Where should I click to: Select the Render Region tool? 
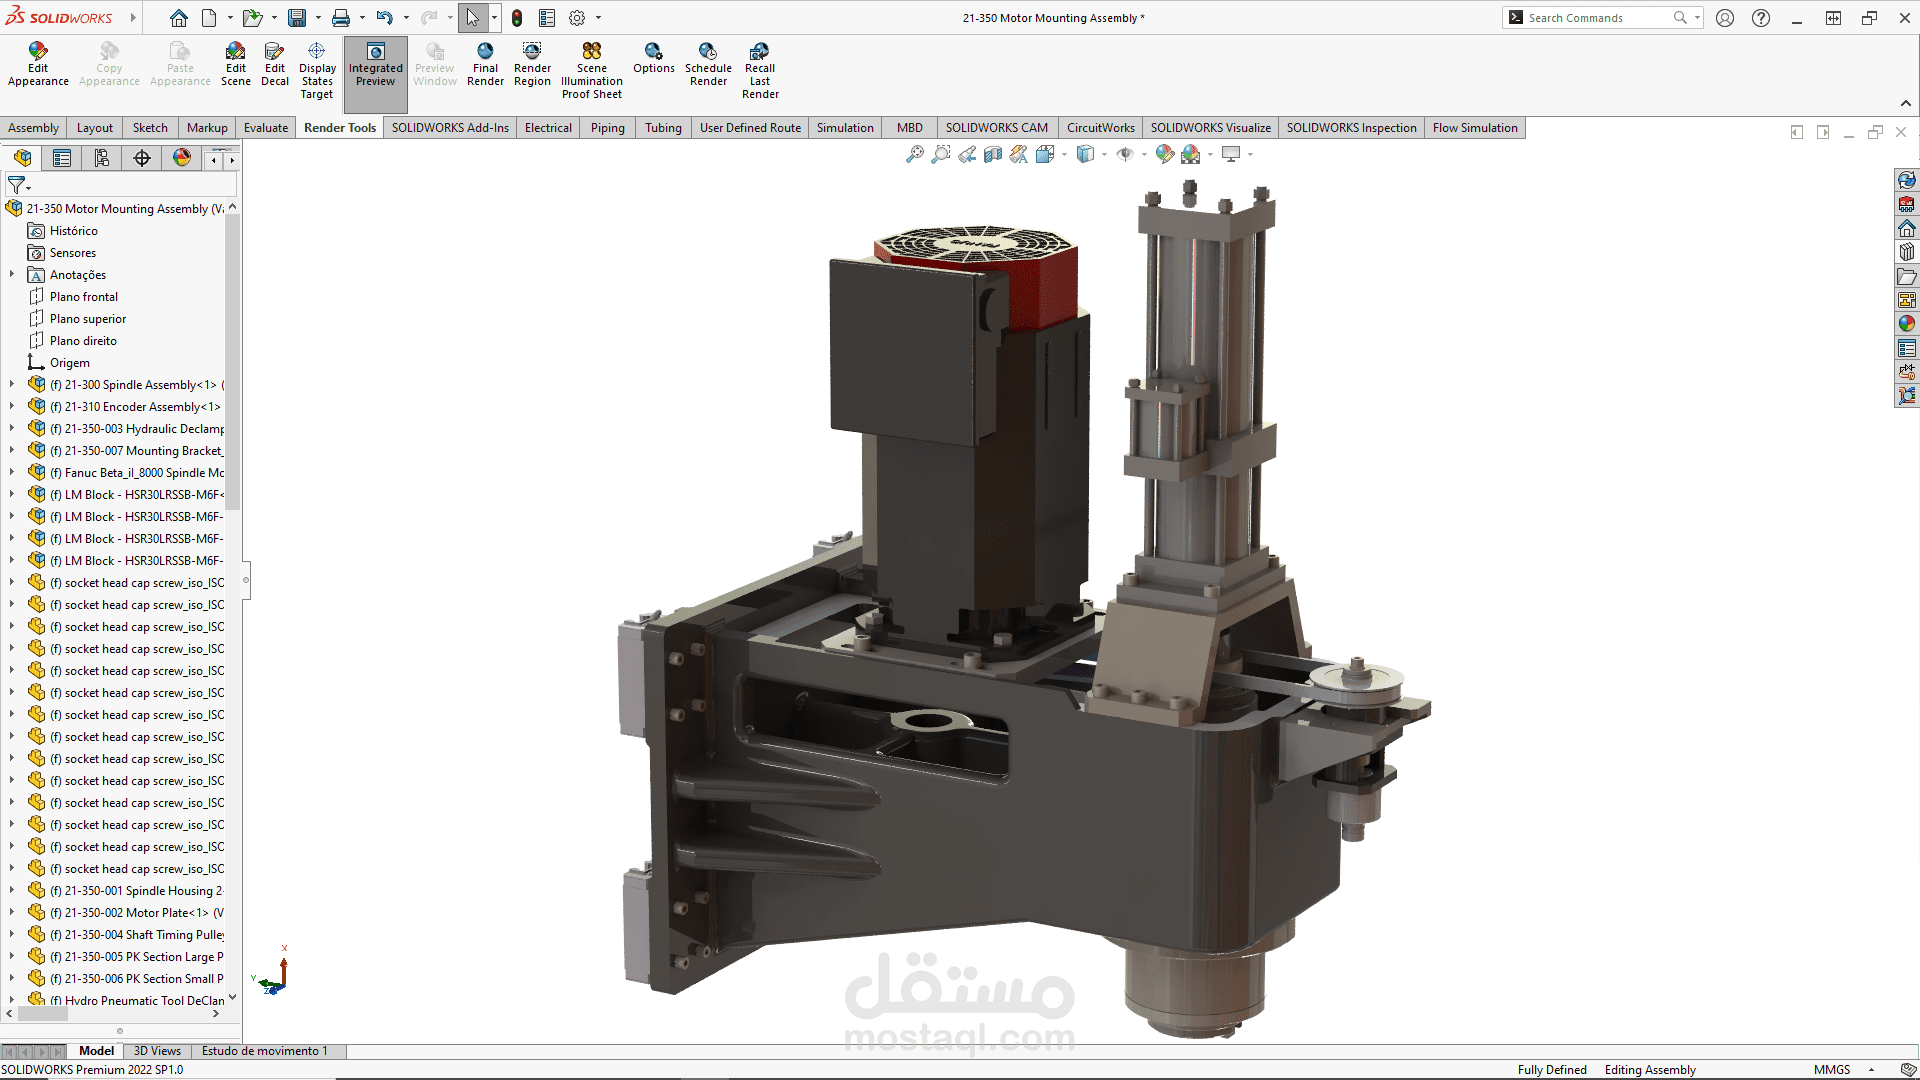pyautogui.click(x=532, y=52)
